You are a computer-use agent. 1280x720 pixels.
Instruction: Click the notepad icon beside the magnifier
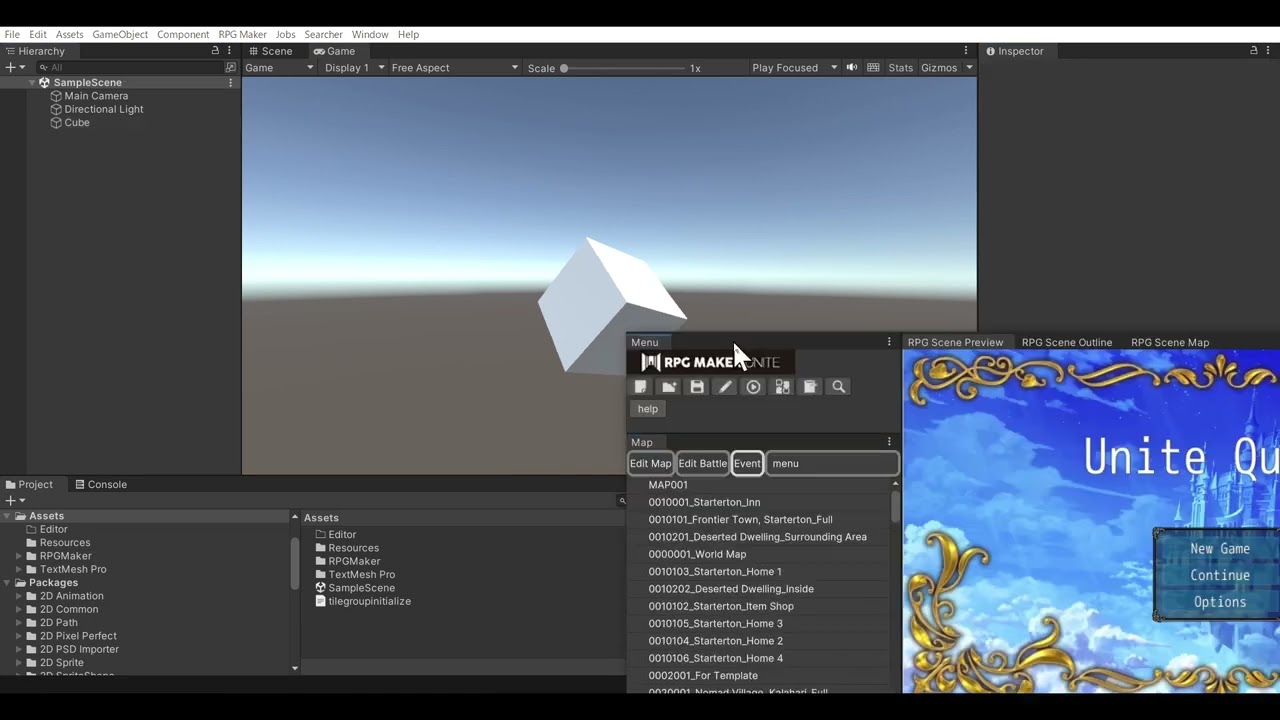810,387
